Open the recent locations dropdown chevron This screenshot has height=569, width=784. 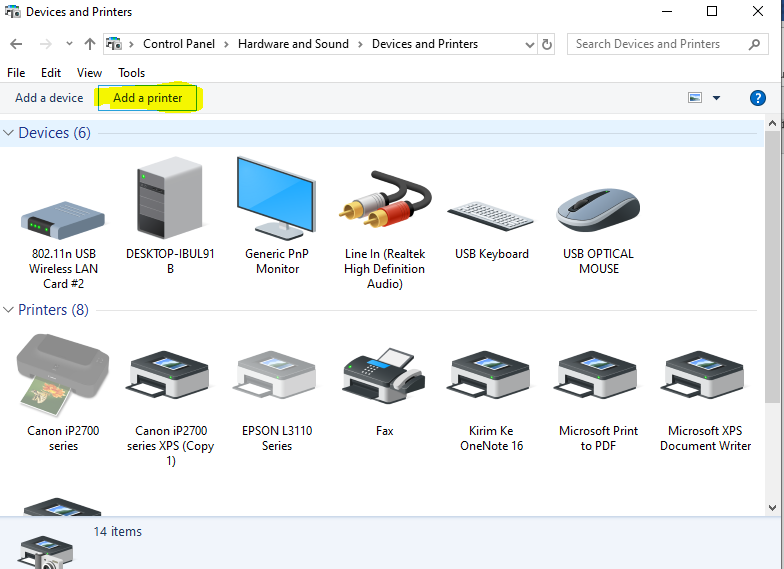70,44
